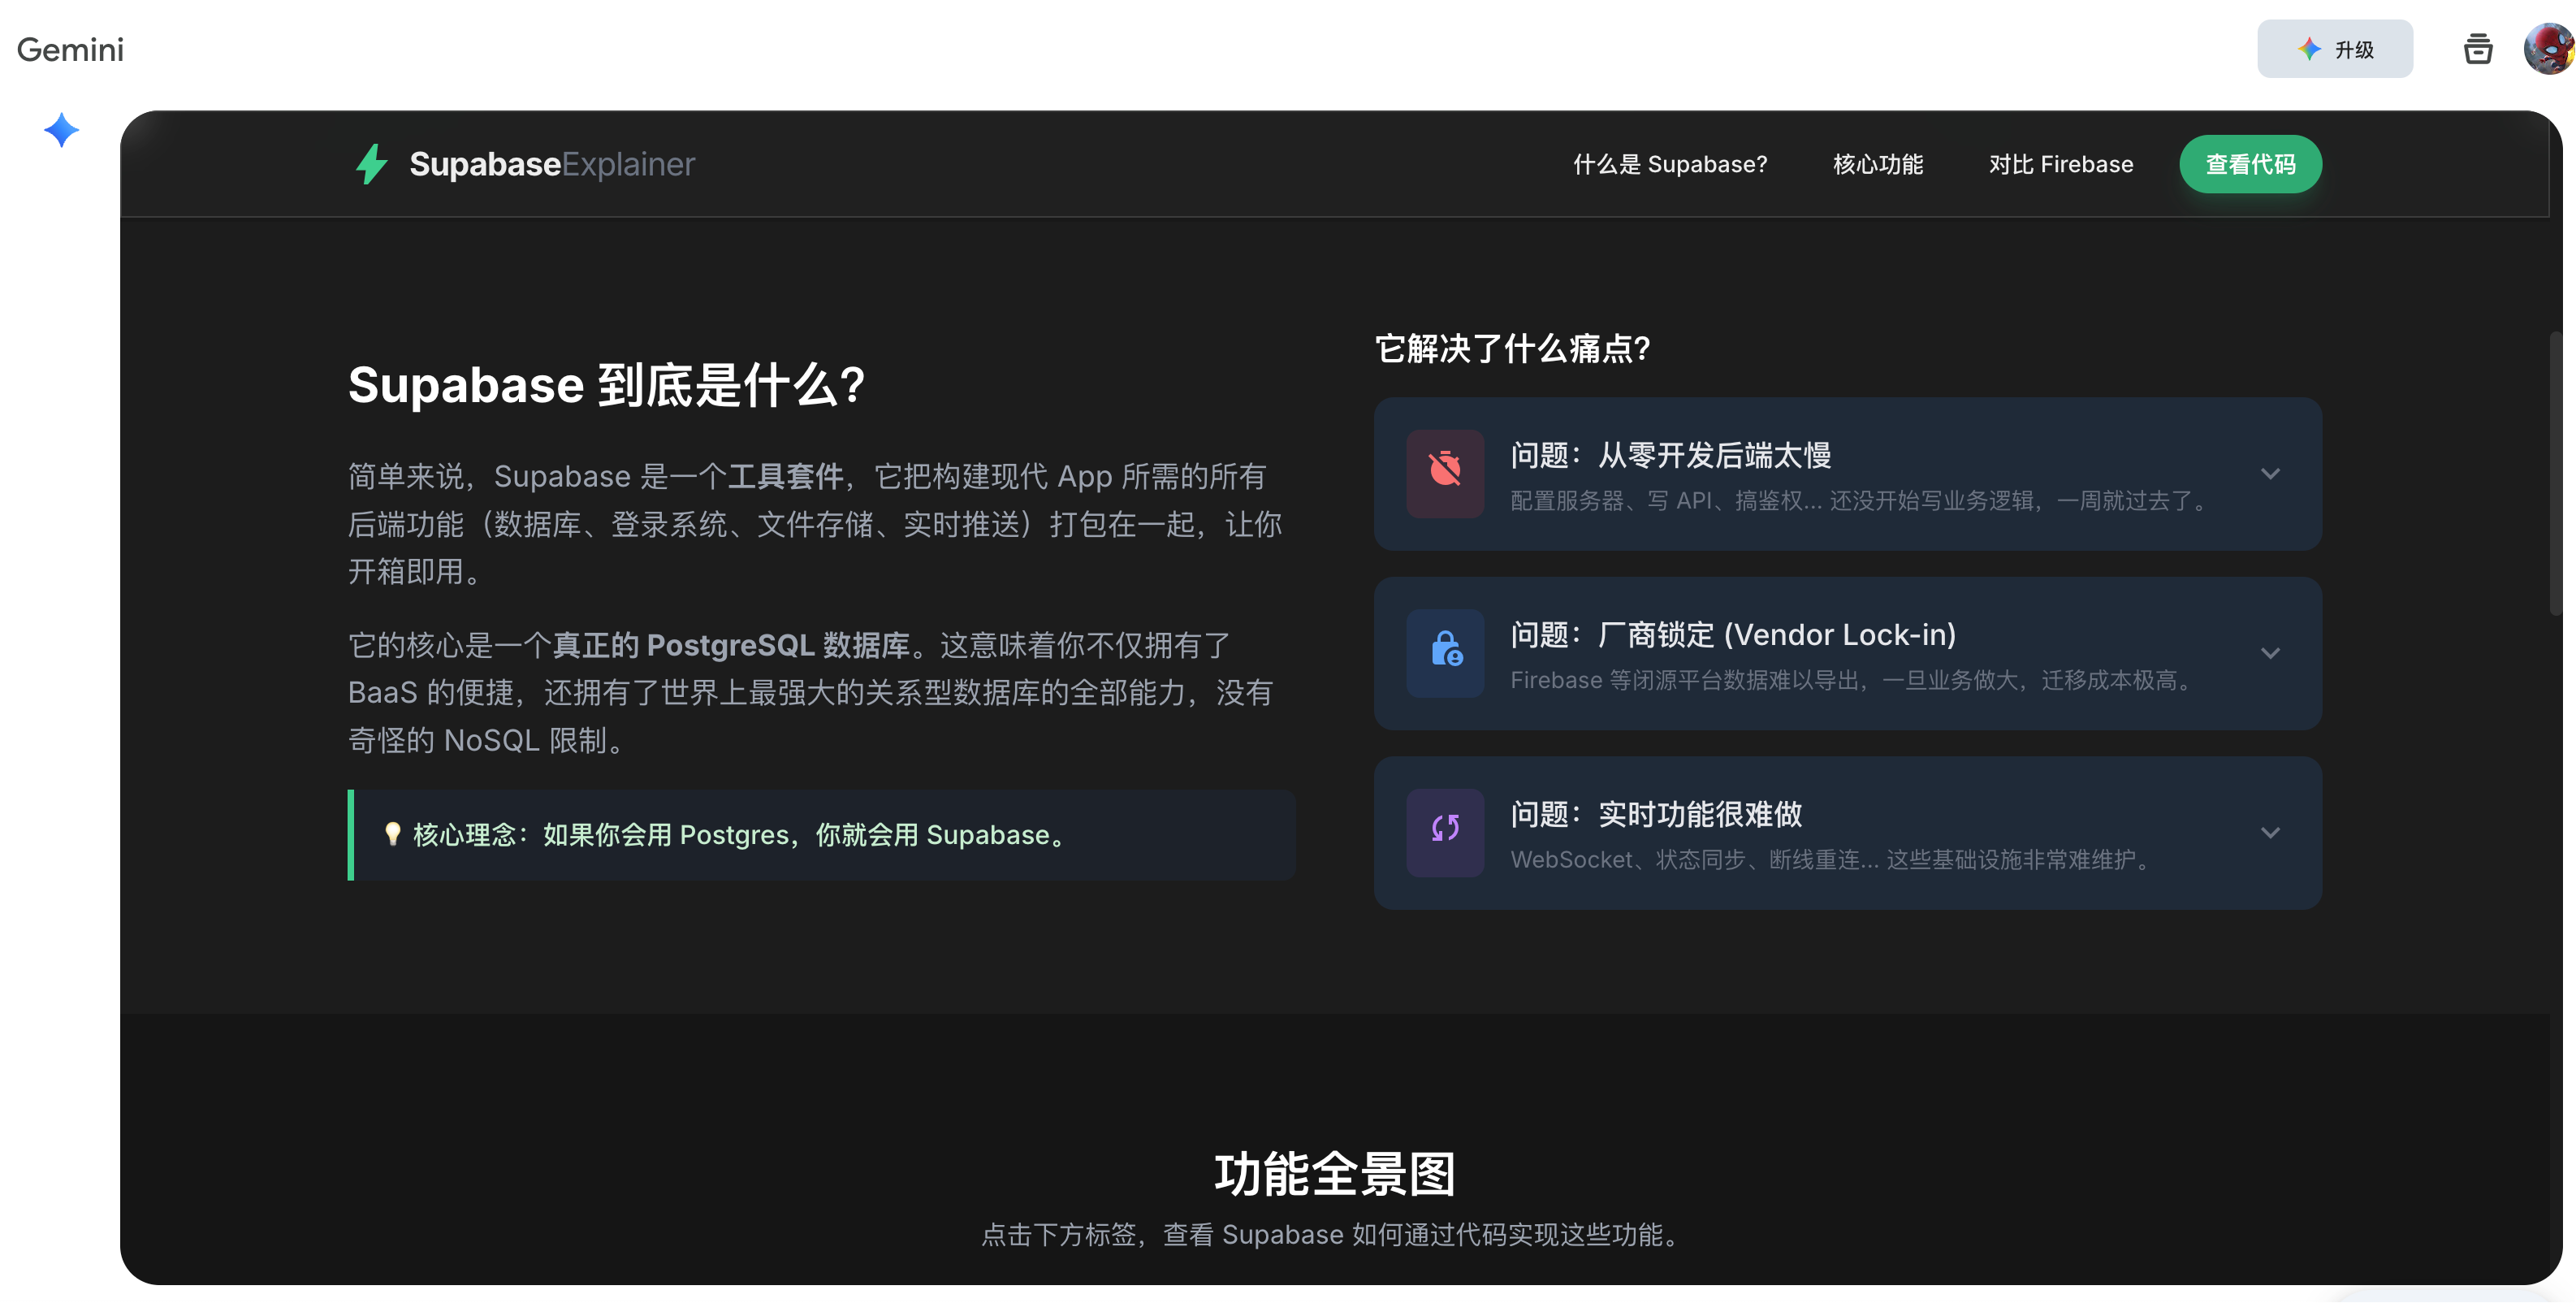The image size is (2576, 1303).
Task: Click the 功能全景图 section heading
Action: click(1335, 1174)
